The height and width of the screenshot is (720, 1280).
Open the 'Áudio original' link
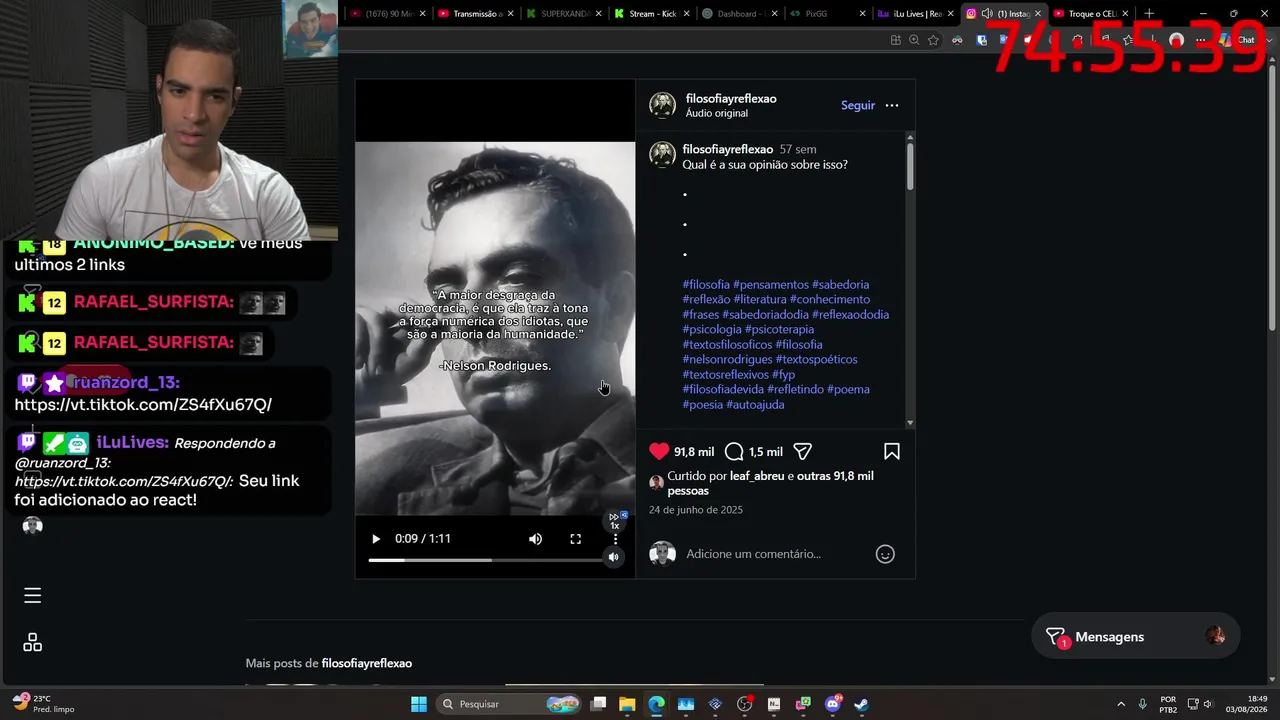[717, 114]
